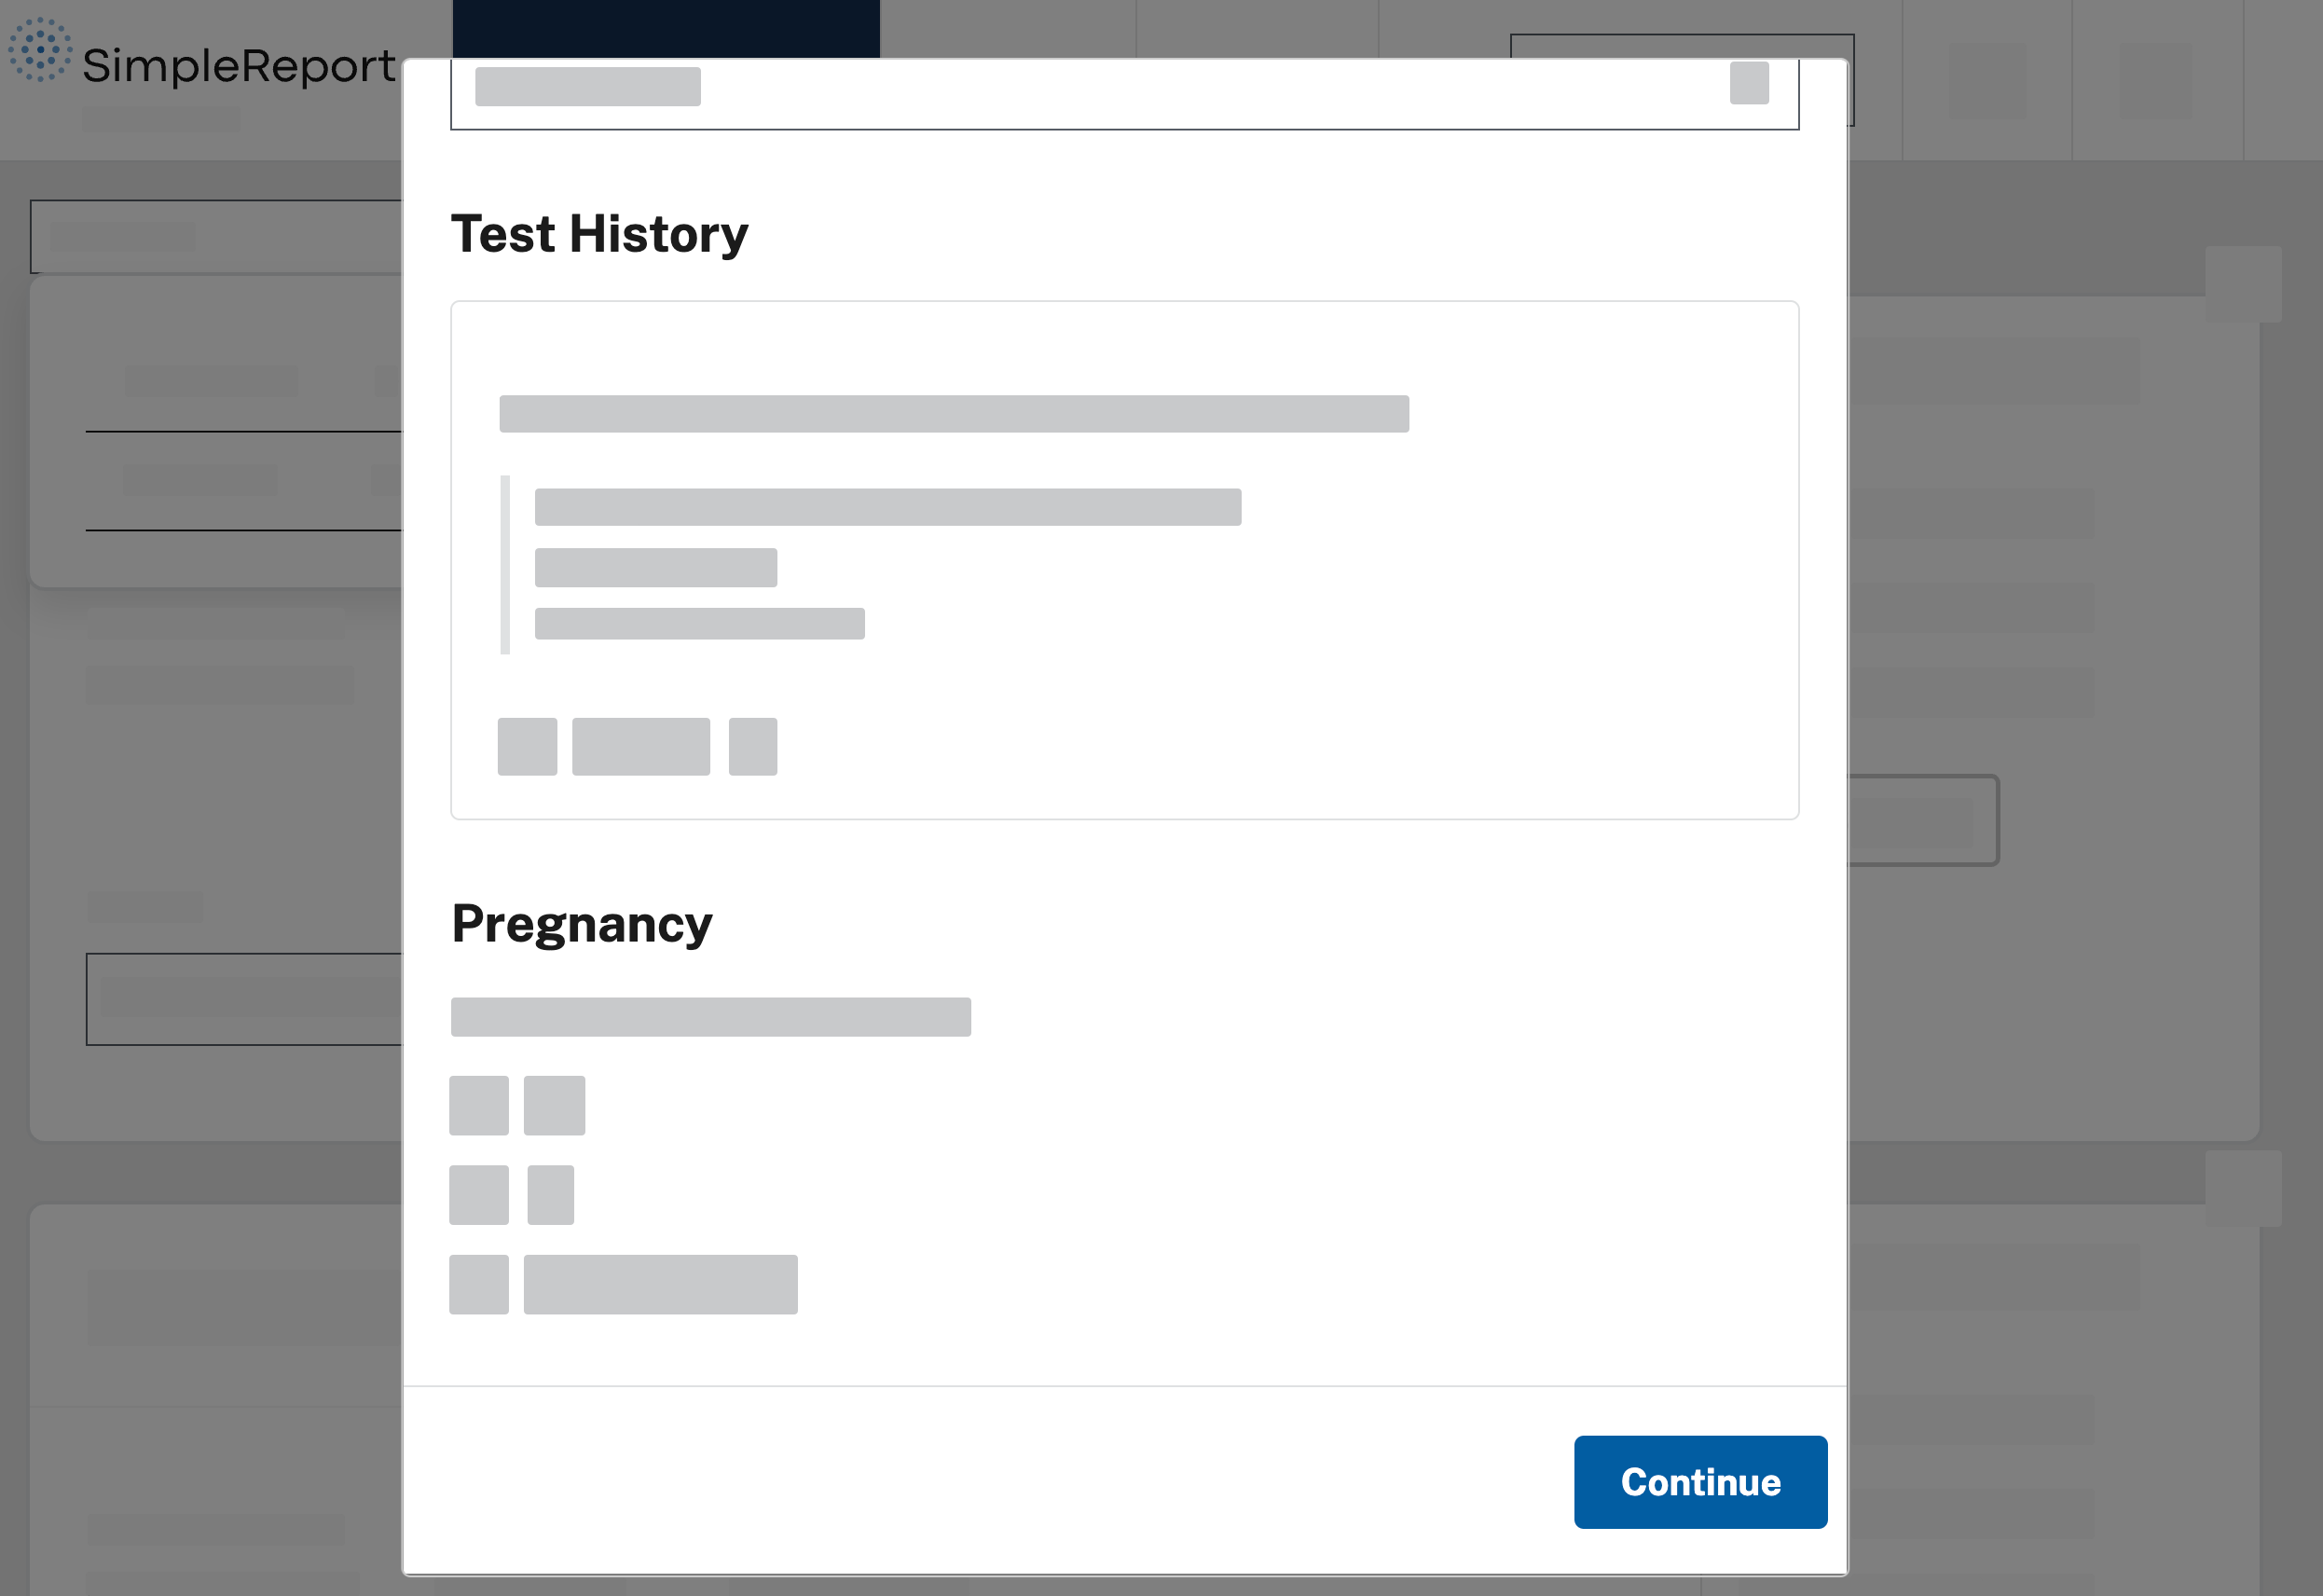Open the dropdown field above the Test History entry
Viewport: 2323px width, 1596px height.
point(953,411)
